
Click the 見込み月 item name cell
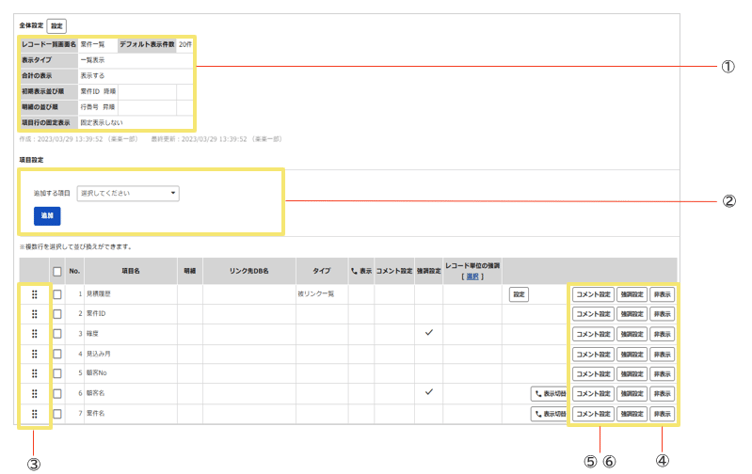(x=131, y=354)
